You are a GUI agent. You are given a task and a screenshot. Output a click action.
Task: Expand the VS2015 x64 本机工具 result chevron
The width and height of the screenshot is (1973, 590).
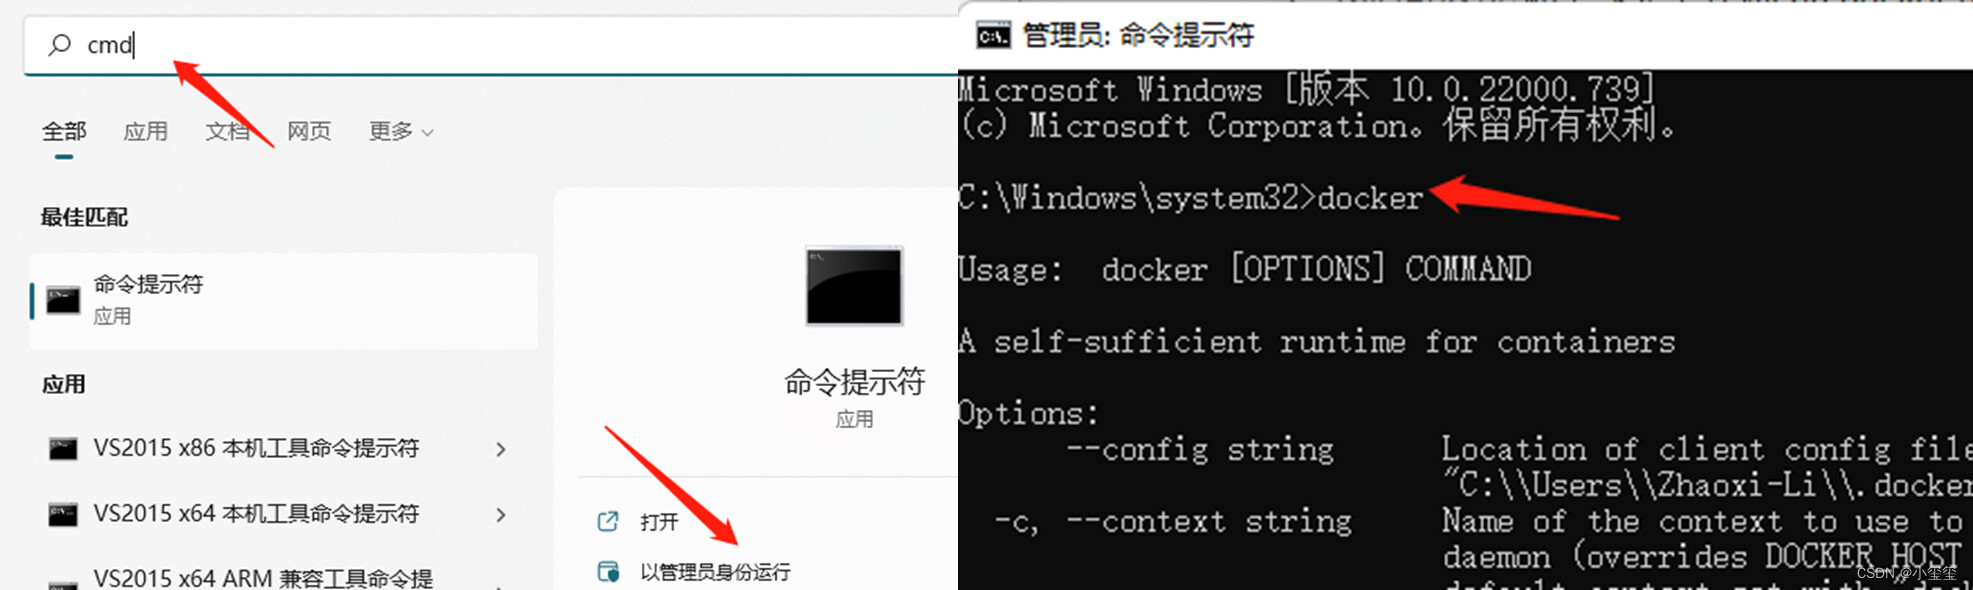tap(501, 515)
